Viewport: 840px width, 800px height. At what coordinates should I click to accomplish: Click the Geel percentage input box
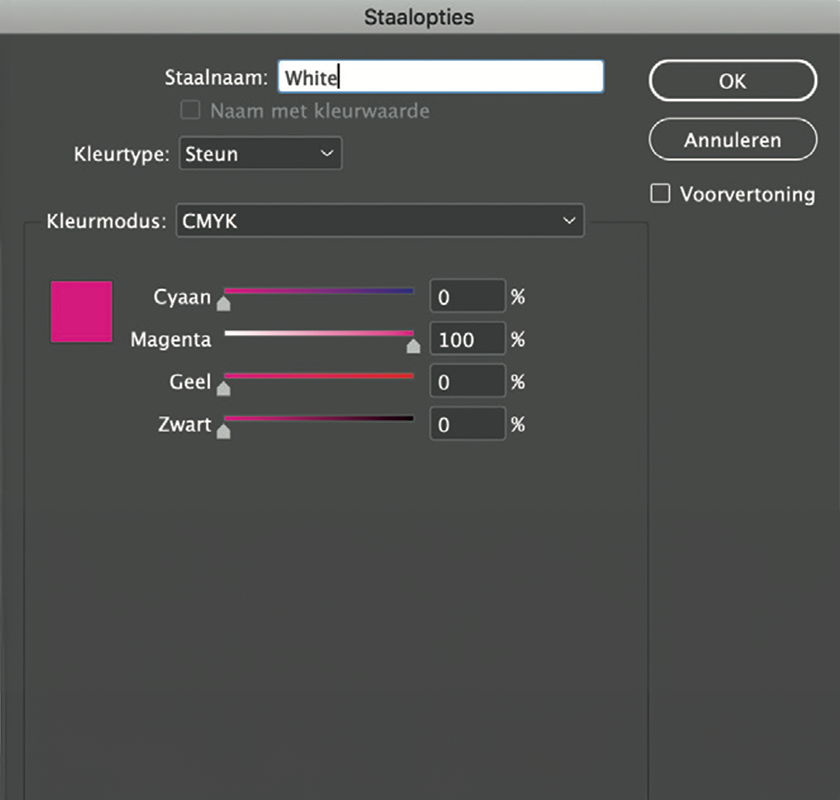click(467, 381)
